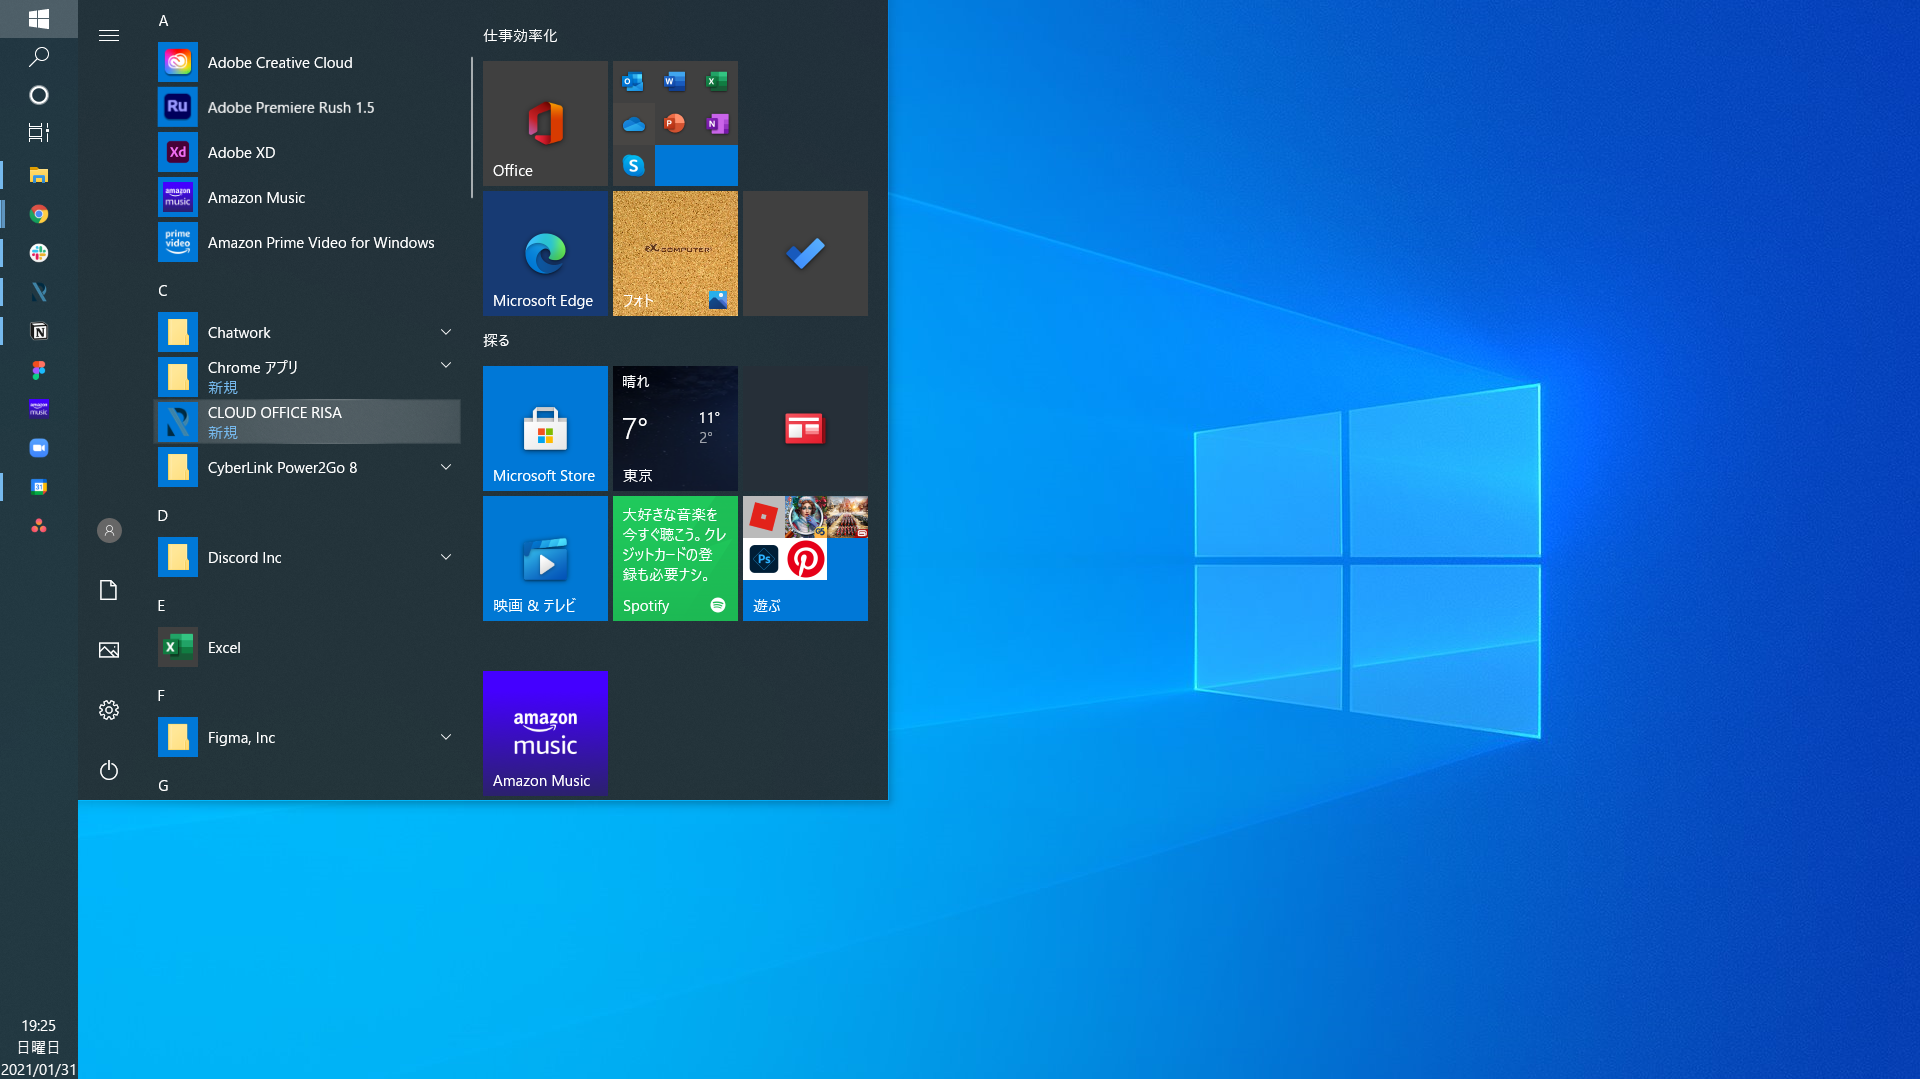Launch Excel from the app list

[x=308, y=647]
